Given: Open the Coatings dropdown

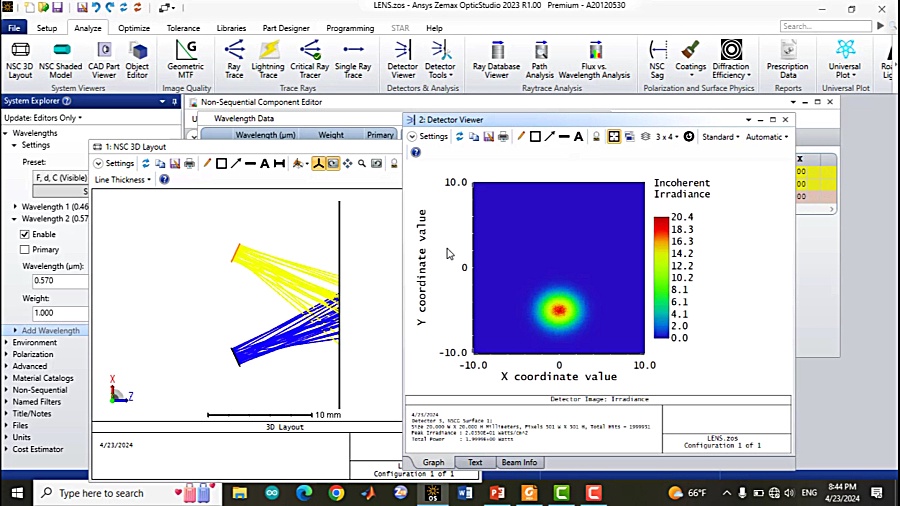Looking at the screenshot, I should click(x=690, y=60).
